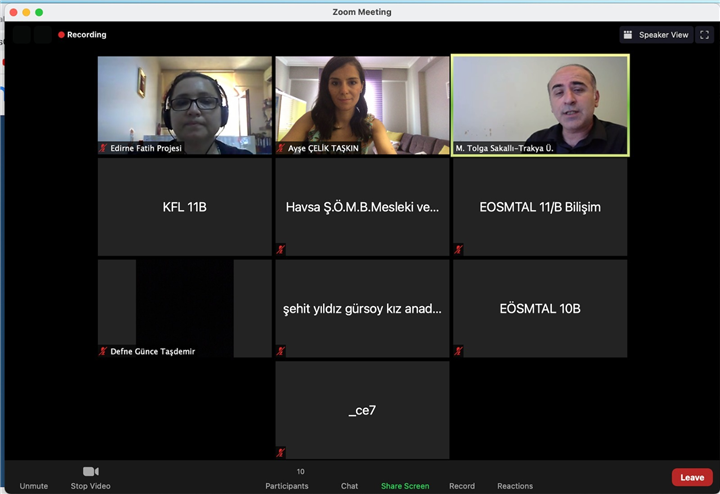
Task: Minimize the Zoom window with yellow button
Action: coord(26,12)
